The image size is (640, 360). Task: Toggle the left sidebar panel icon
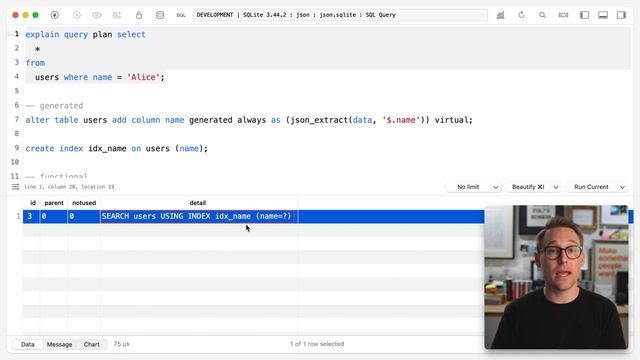point(584,15)
